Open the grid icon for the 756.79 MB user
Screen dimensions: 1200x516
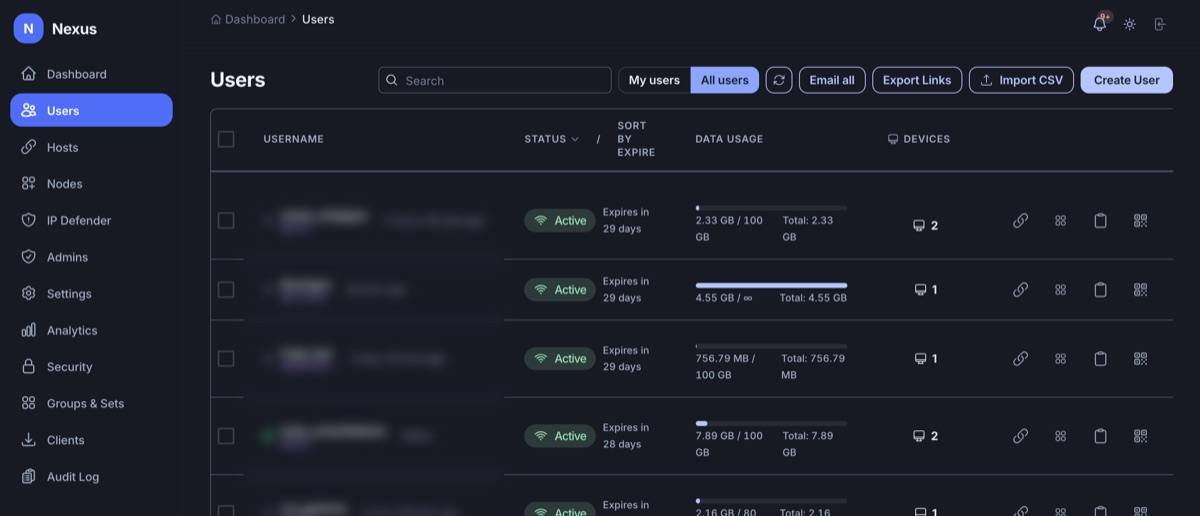coord(1061,358)
